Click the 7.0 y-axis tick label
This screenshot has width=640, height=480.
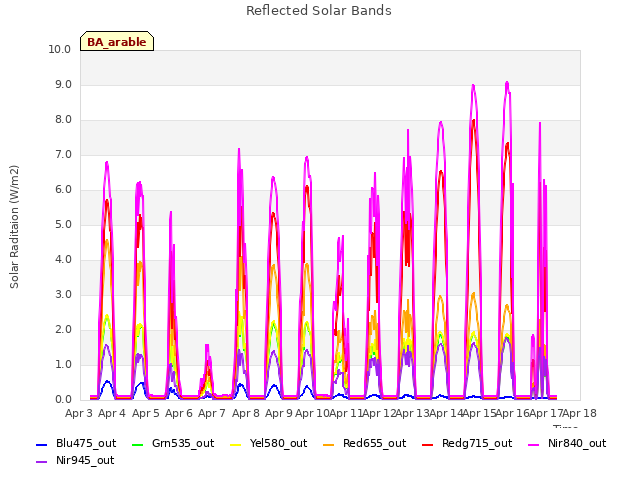63,155
